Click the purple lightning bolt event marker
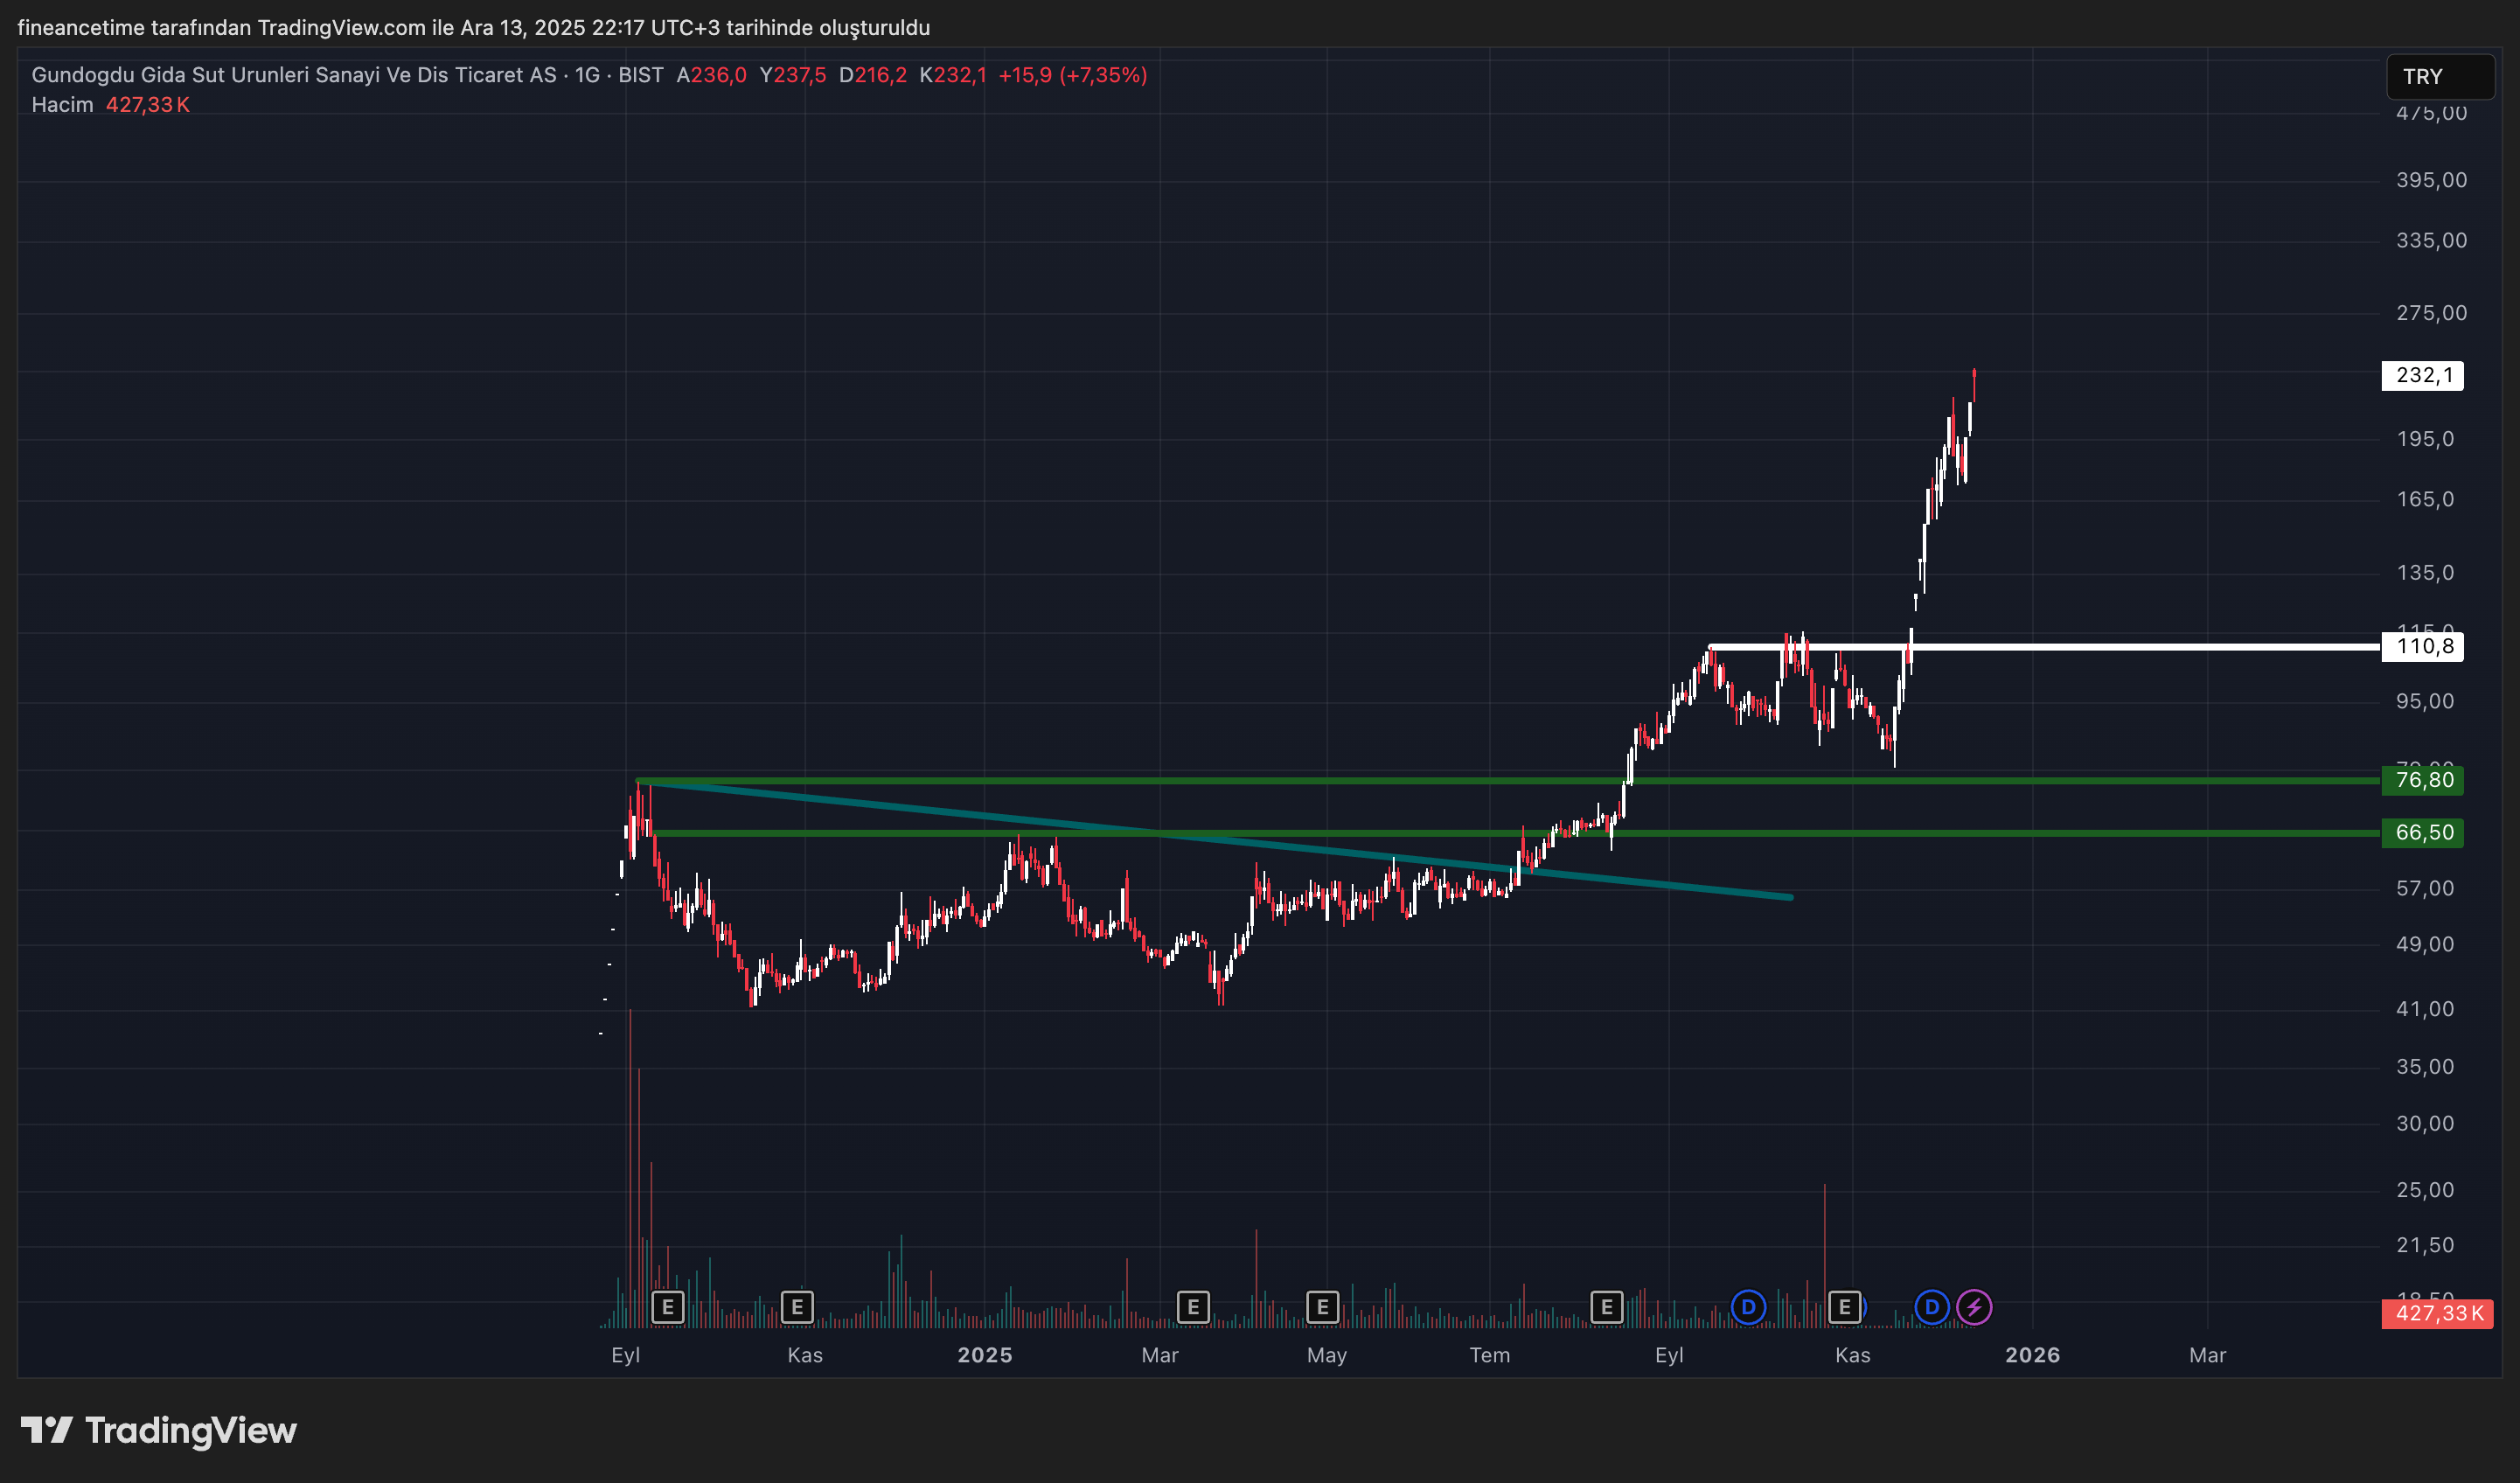Image resolution: width=2520 pixels, height=1483 pixels. (1973, 1307)
